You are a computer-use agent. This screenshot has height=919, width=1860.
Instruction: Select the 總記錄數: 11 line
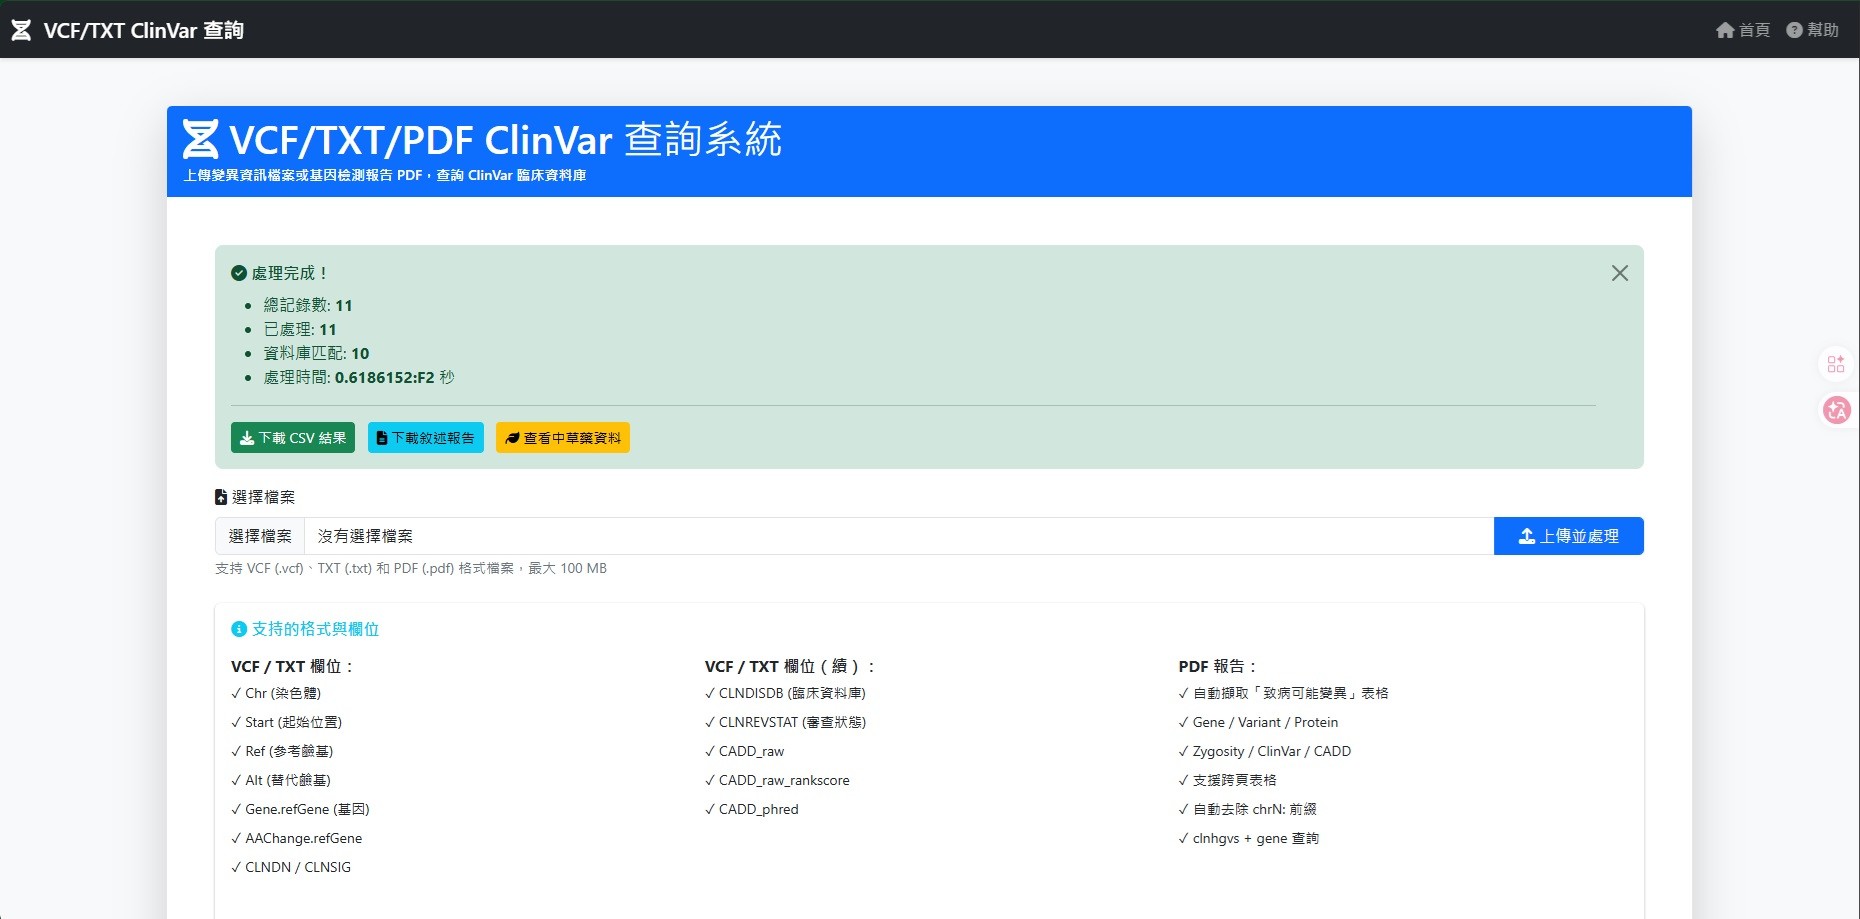tap(308, 305)
